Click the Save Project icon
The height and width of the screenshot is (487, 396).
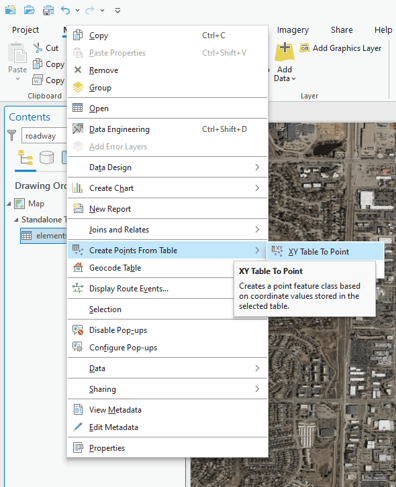pos(48,10)
